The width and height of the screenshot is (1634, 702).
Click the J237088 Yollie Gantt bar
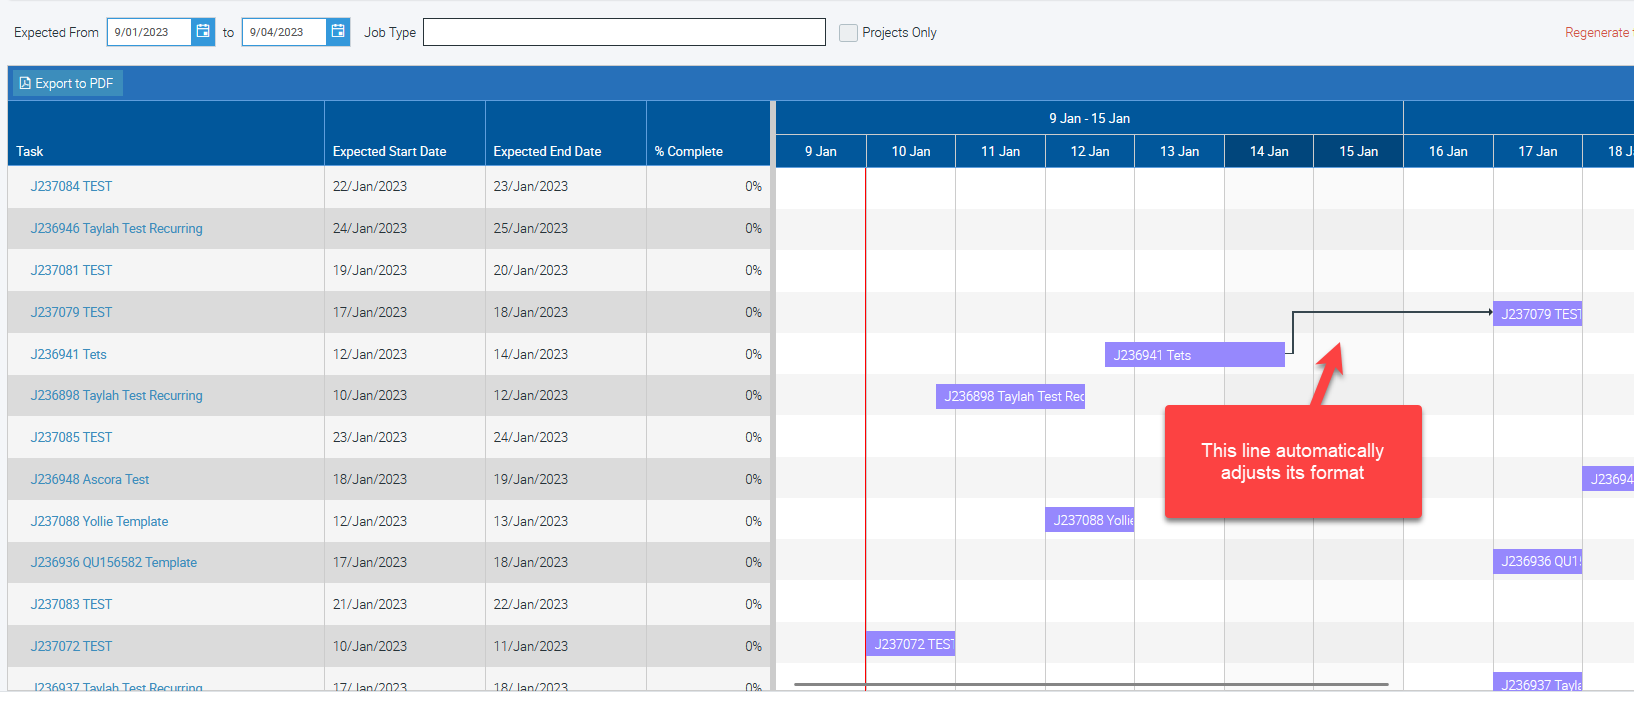1090,521
